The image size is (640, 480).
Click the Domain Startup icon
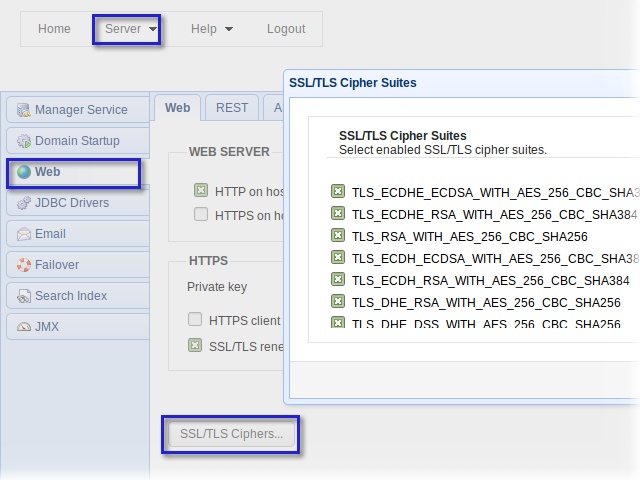(24, 141)
